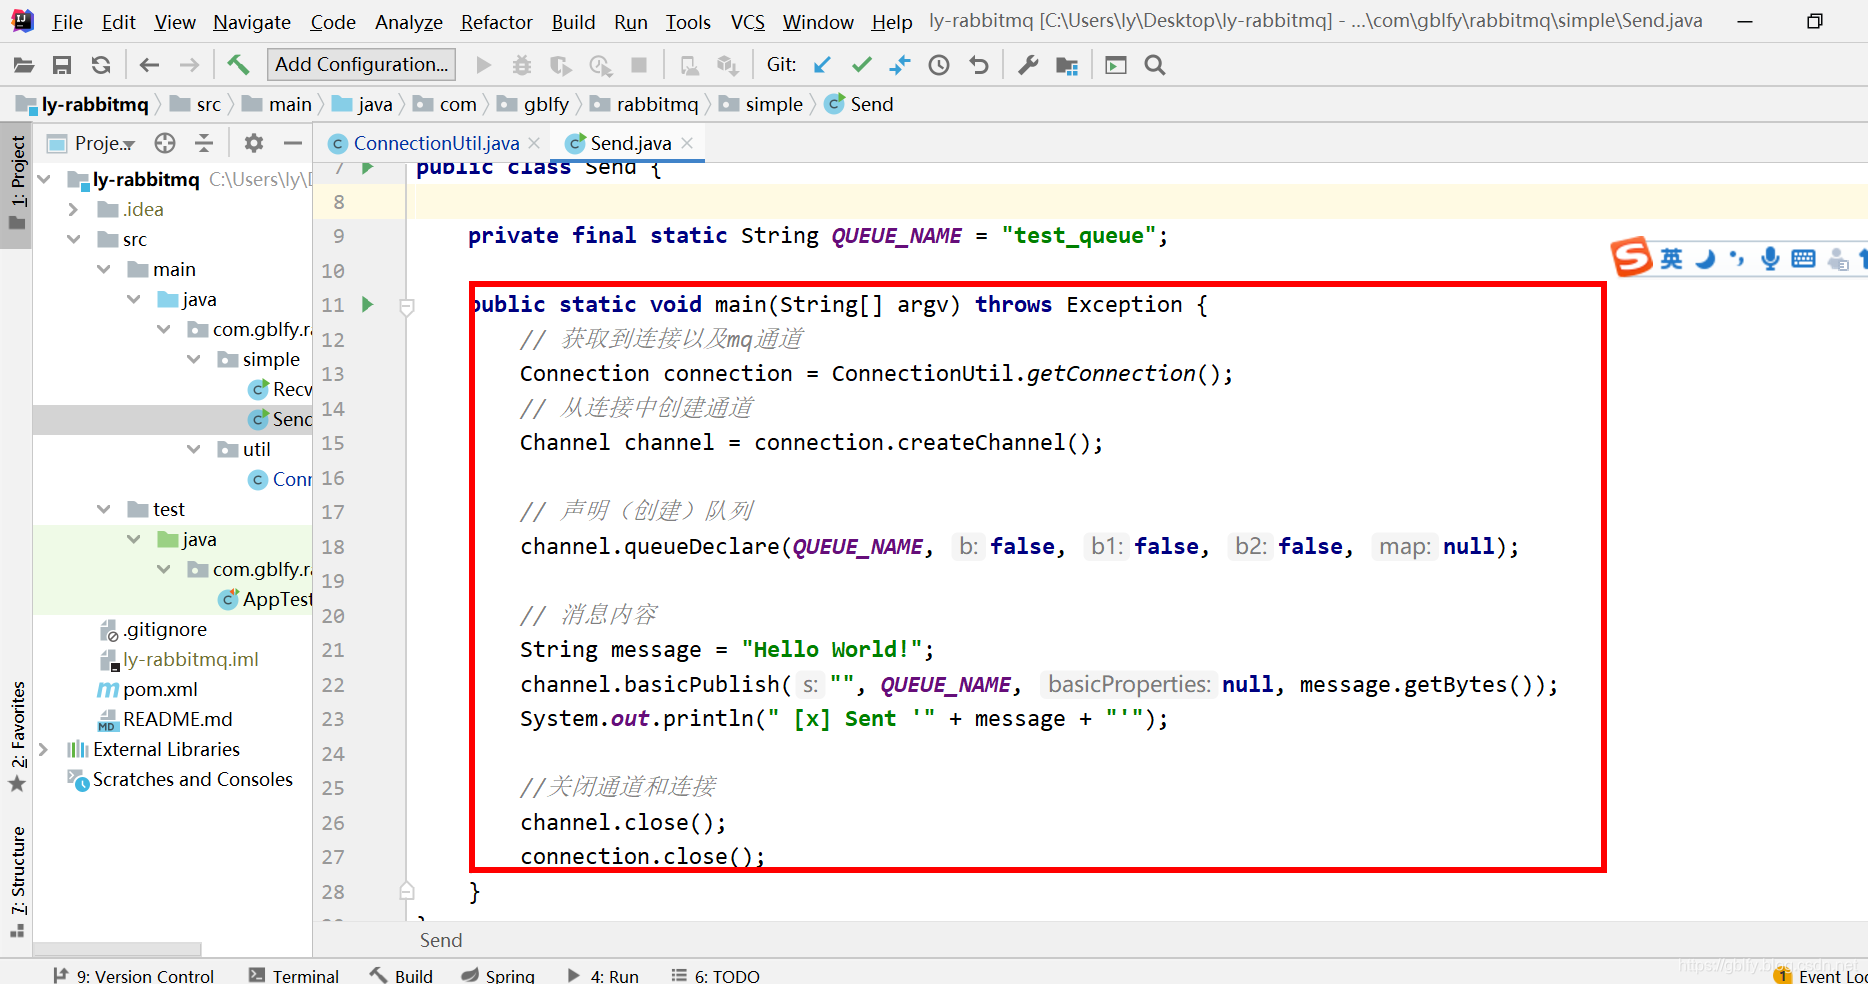The image size is (1868, 984).
Task: Close the Send.java tab
Action: pyautogui.click(x=687, y=143)
